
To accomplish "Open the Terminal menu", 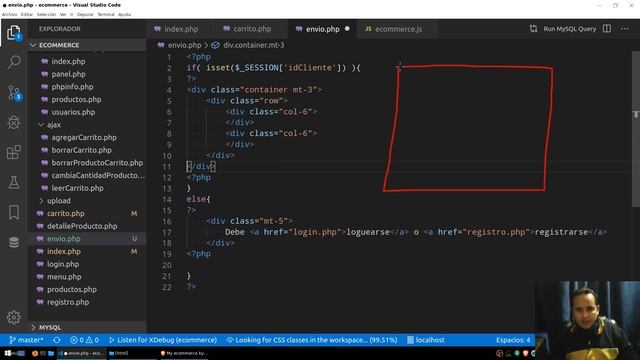I will click(106, 14).
